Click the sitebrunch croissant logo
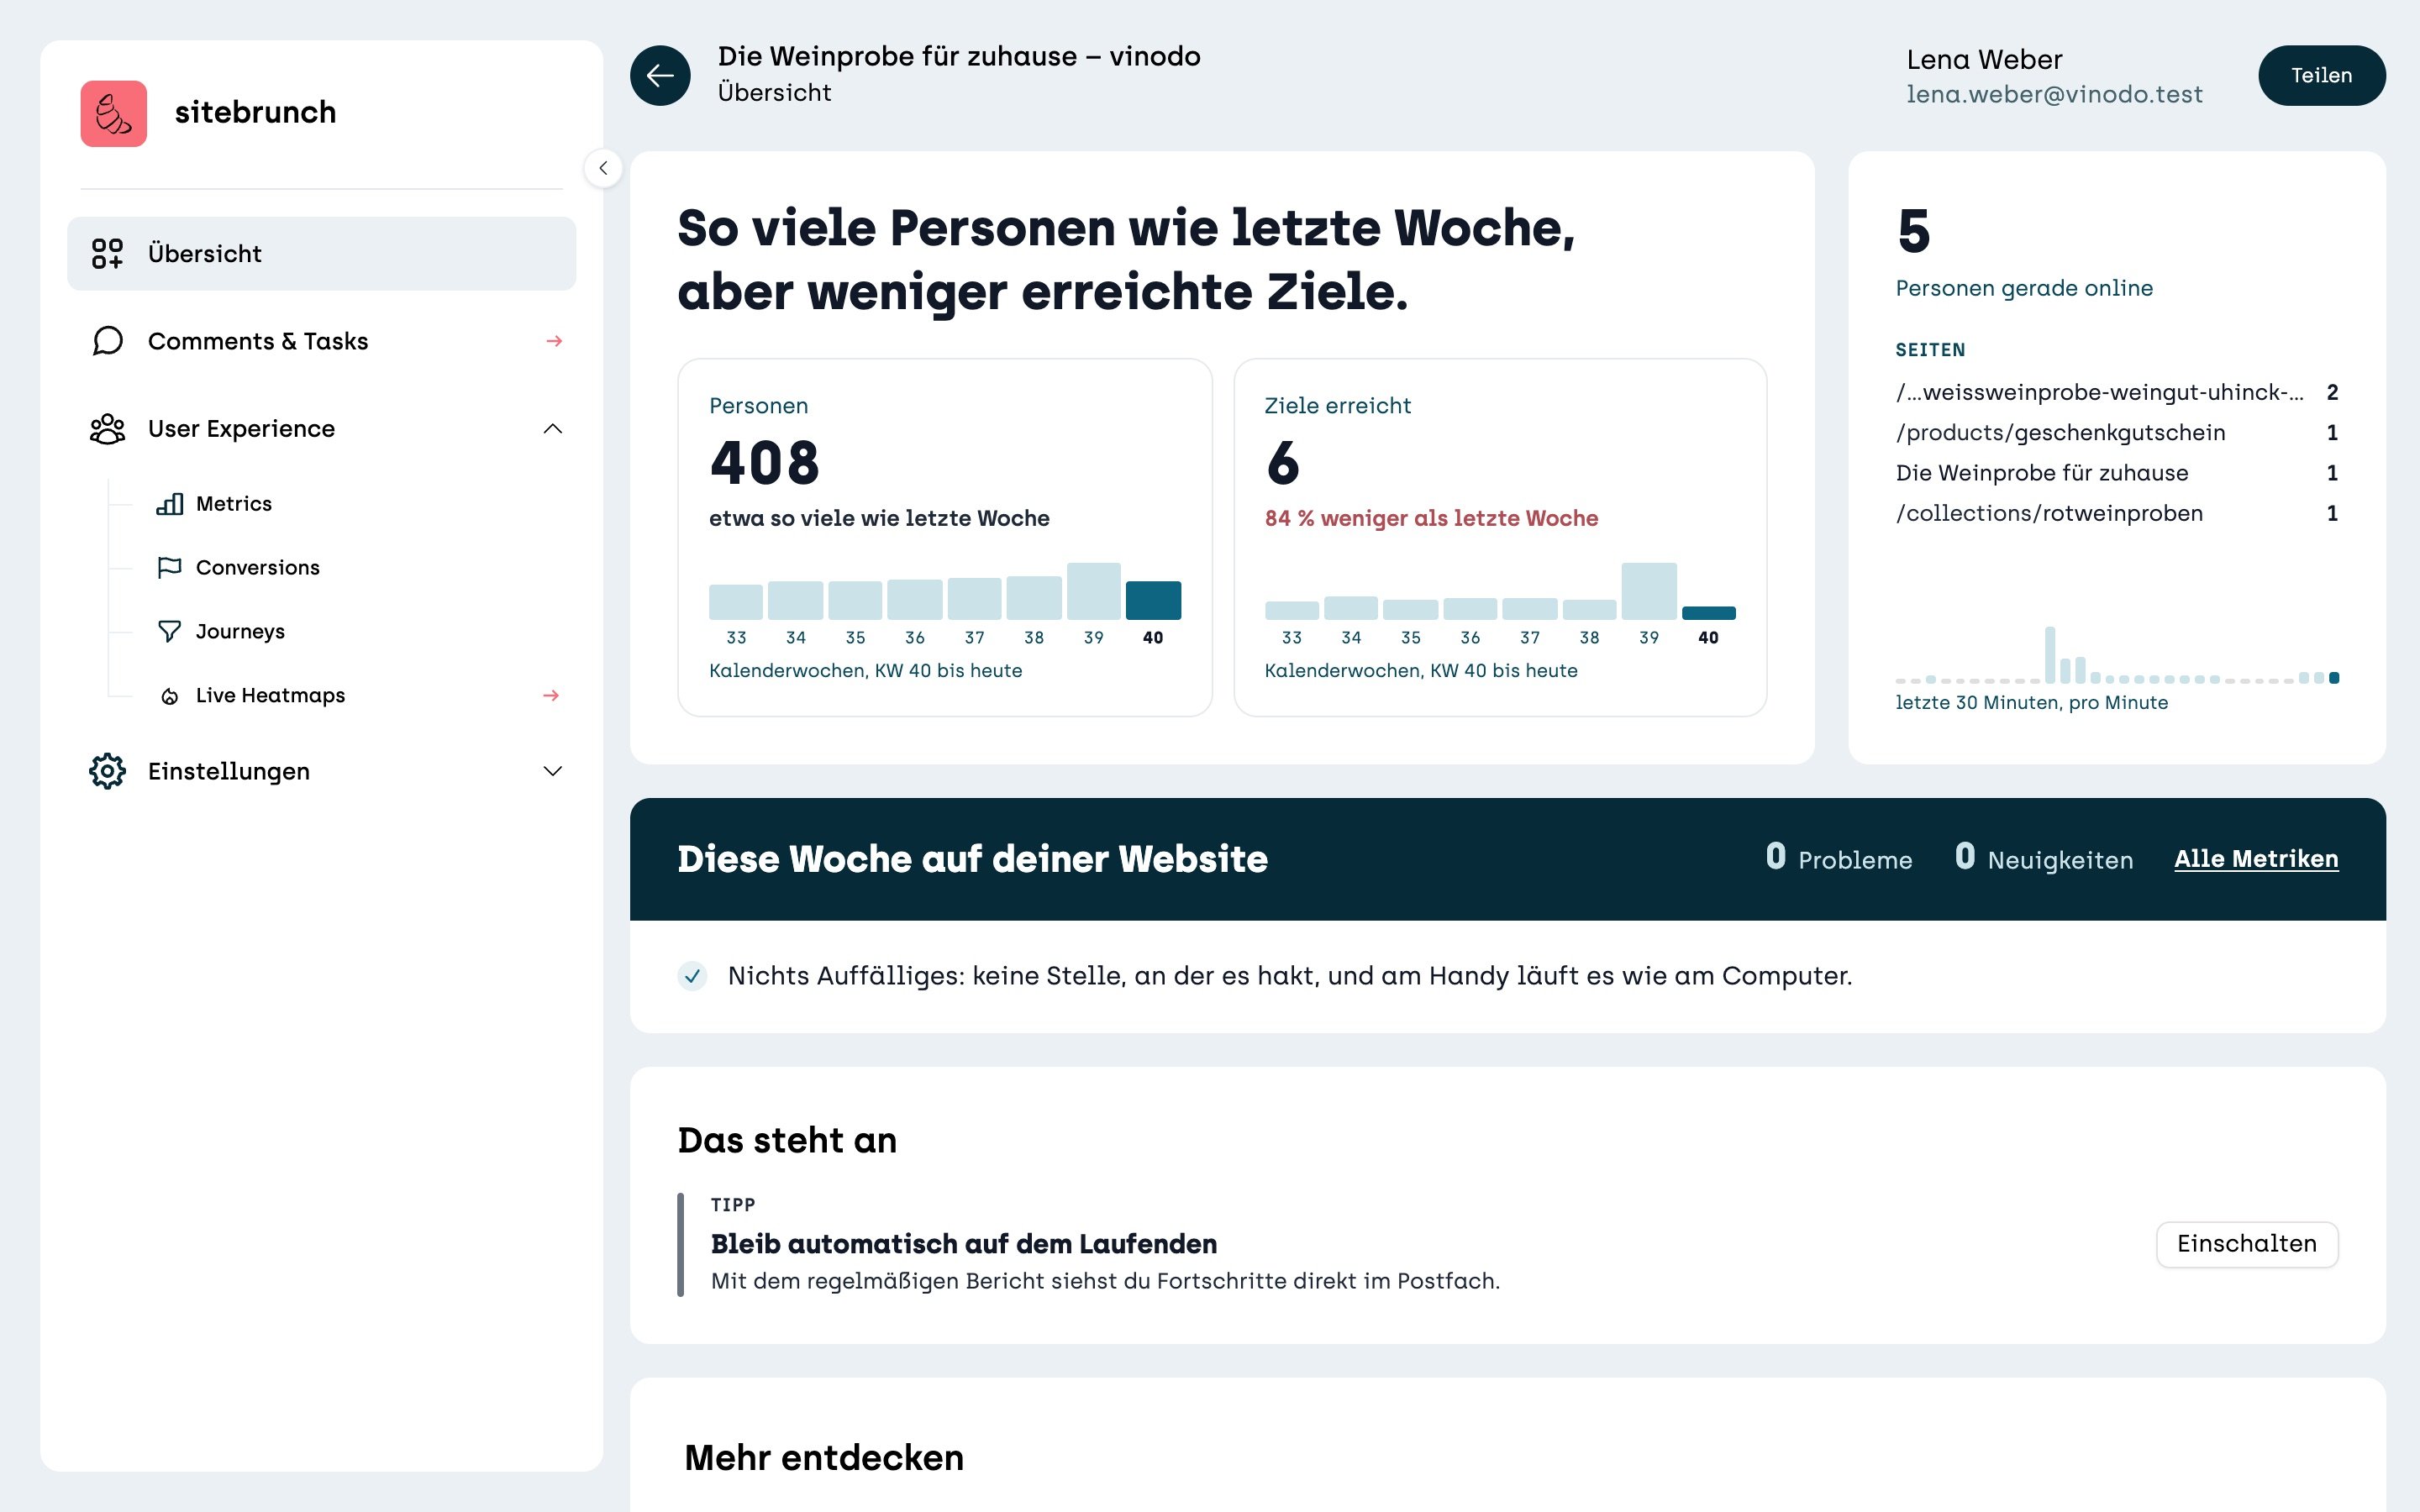This screenshot has width=2420, height=1512. (x=113, y=113)
